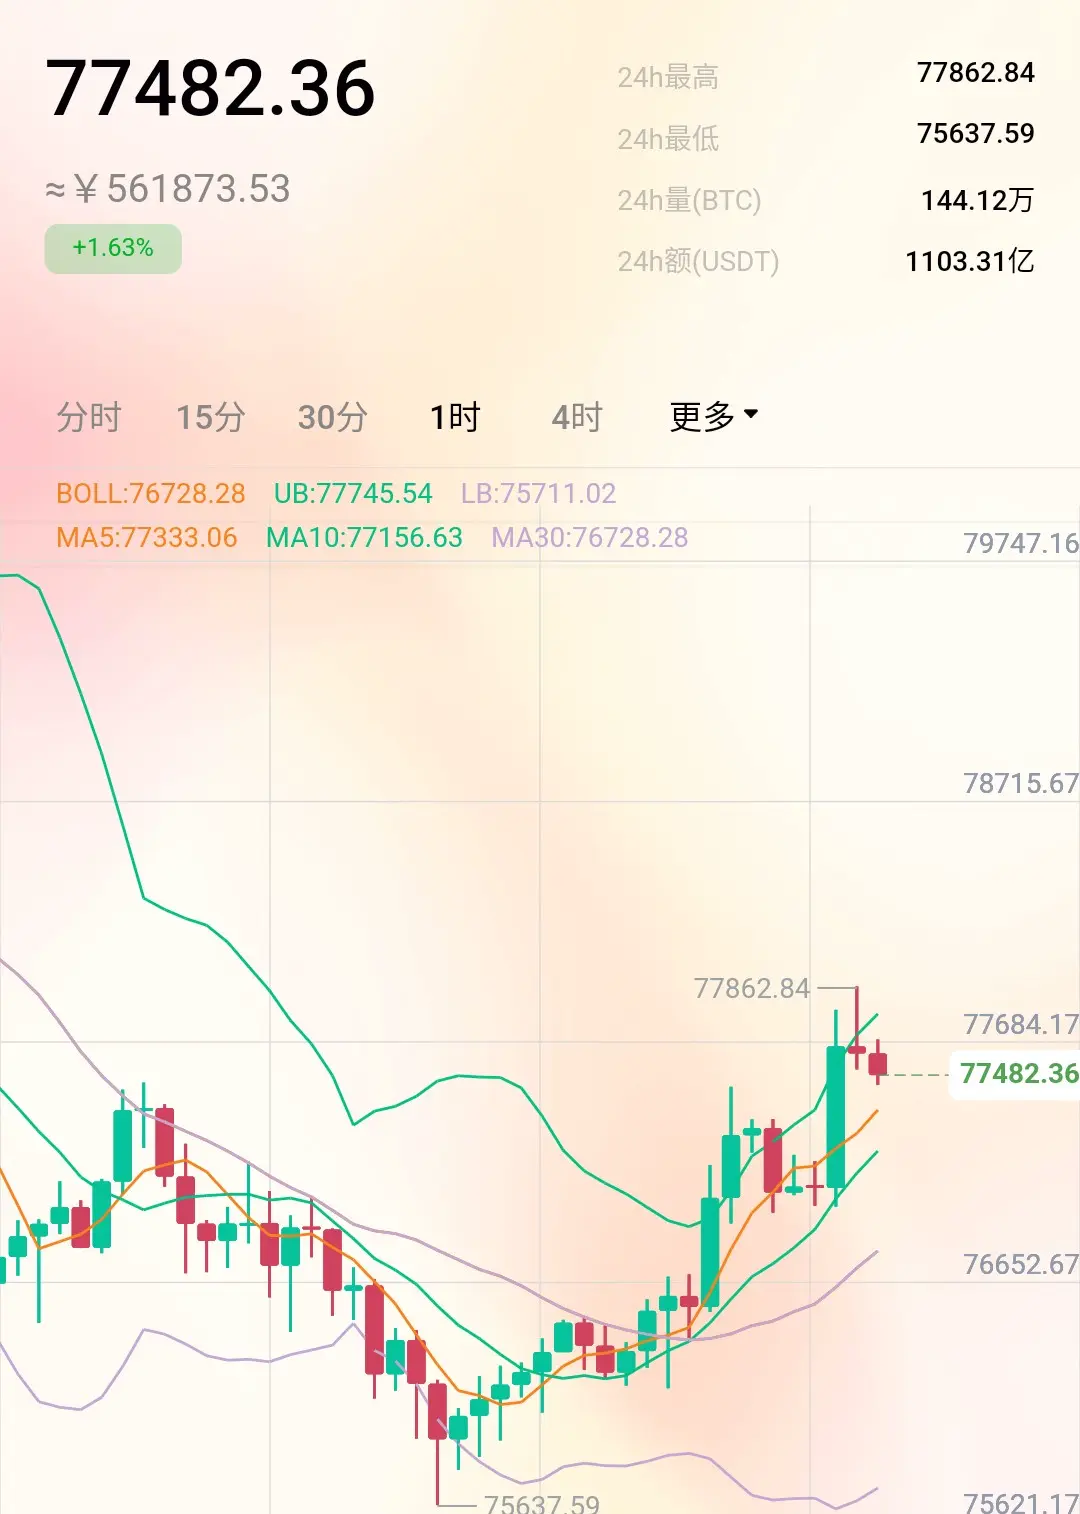The height and width of the screenshot is (1514, 1080).
Task: Tap the MA5:77333.06 indicator label
Action: [147, 537]
